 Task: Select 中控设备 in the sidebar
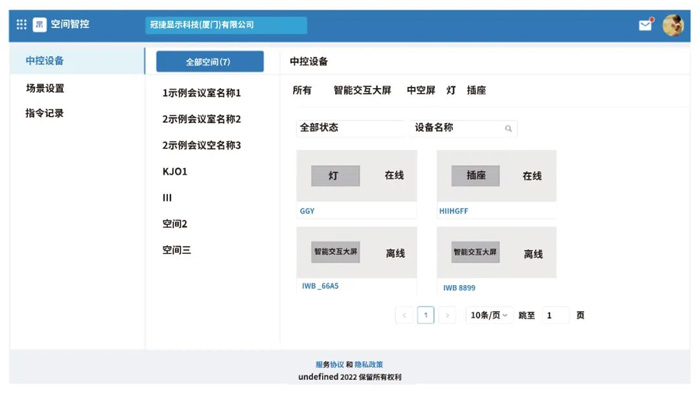(77, 61)
